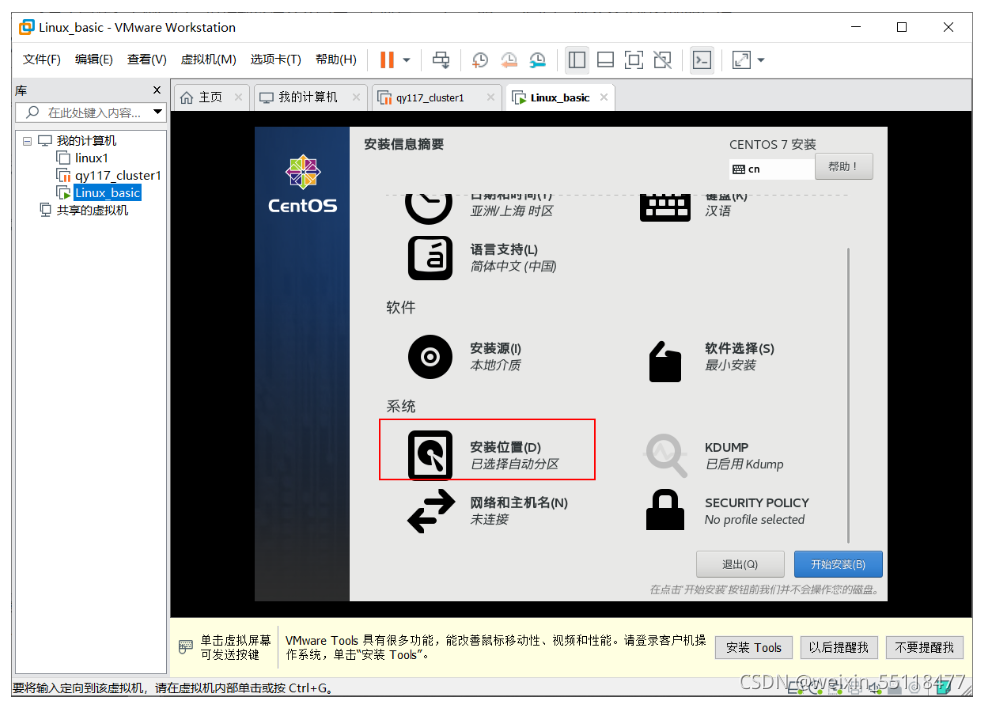Viewport: 981px width, 702px height.
Task: Open the 文件(F) menu
Action: pos(42,59)
